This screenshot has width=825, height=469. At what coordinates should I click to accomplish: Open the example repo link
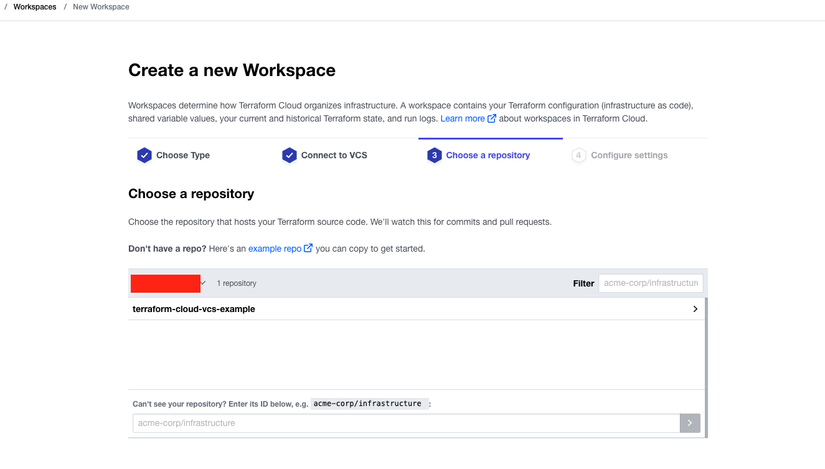[x=275, y=248]
